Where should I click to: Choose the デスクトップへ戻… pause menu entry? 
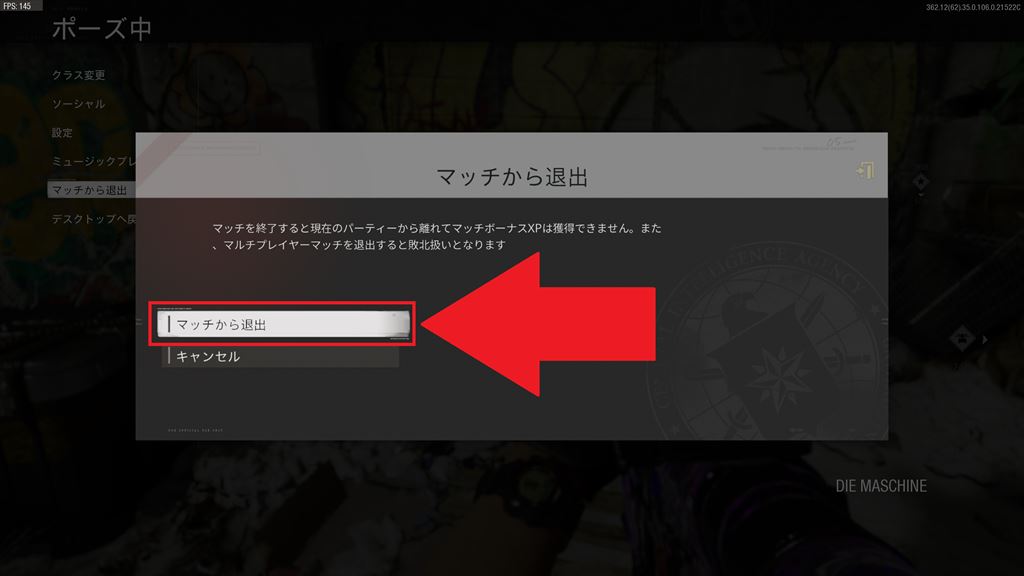pyautogui.click(x=93, y=219)
